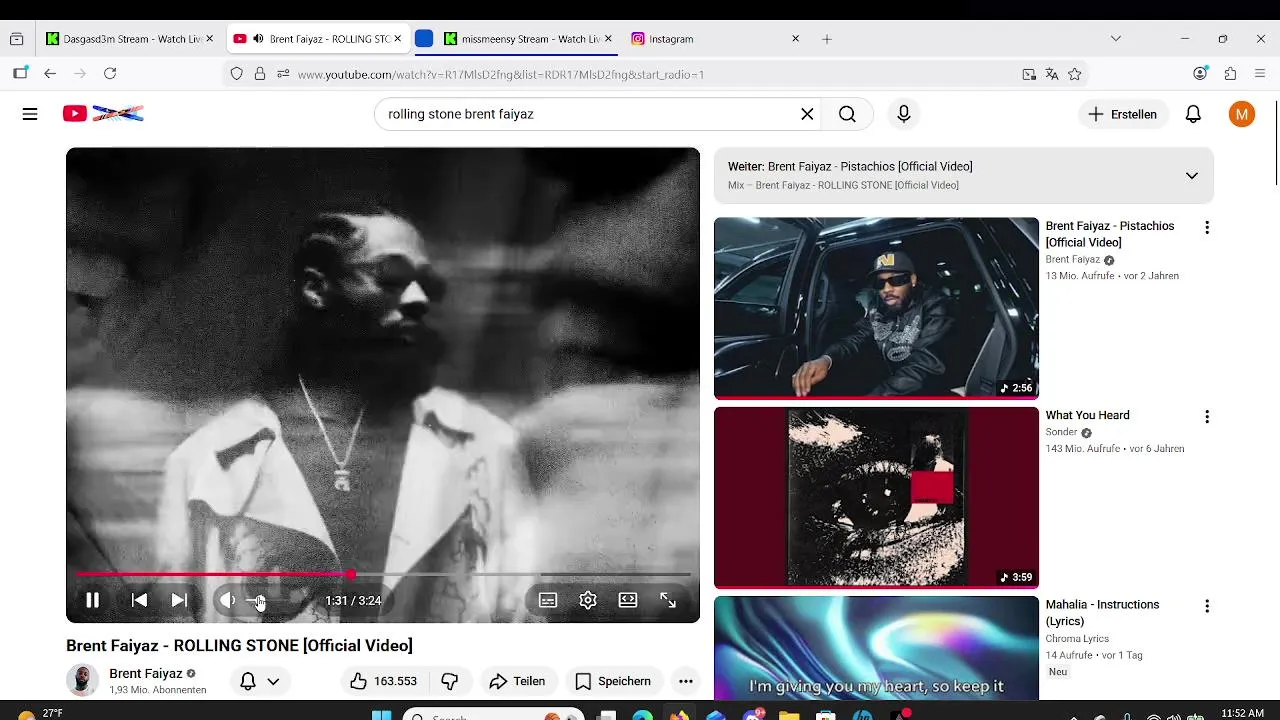Viewport: 1280px width, 720px height.
Task: Mute tab via speaker icon on YouTube tab
Action: pyautogui.click(x=258, y=39)
